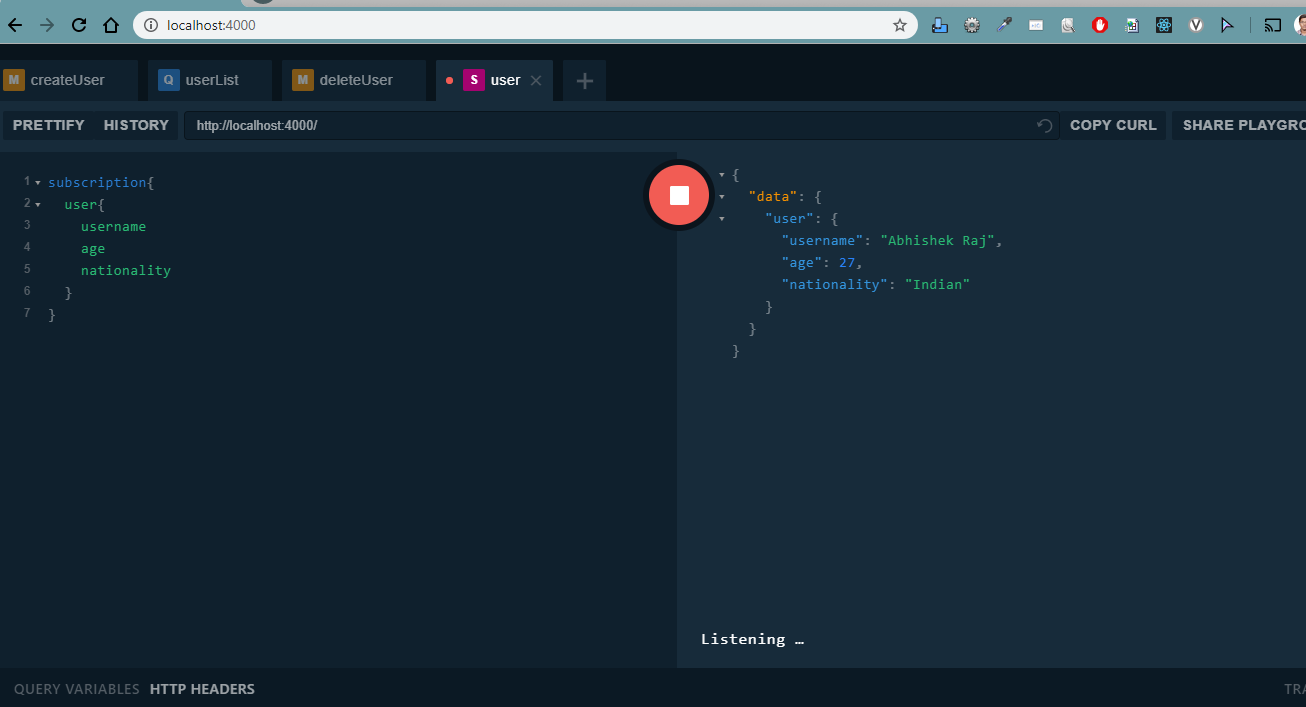Open the HISTORY panel
Viewport: 1306px width, 707px height.
136,125
